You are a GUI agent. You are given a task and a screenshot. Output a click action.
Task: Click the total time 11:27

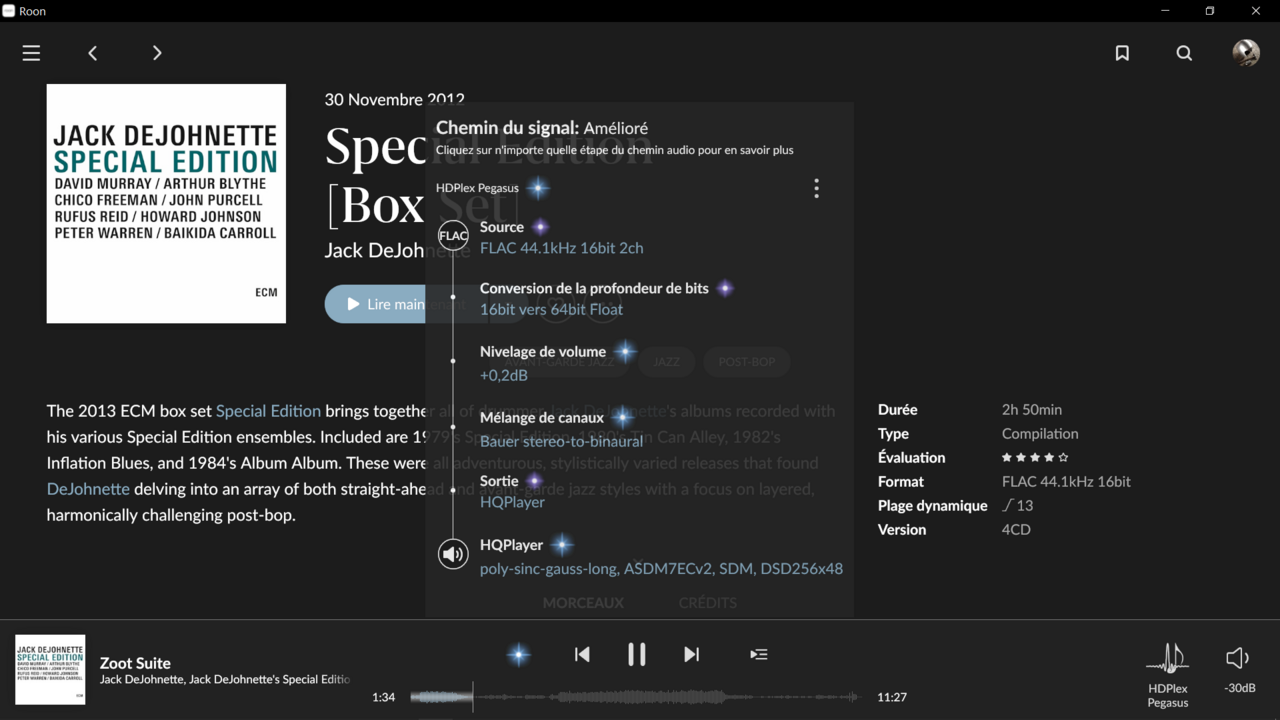click(892, 697)
